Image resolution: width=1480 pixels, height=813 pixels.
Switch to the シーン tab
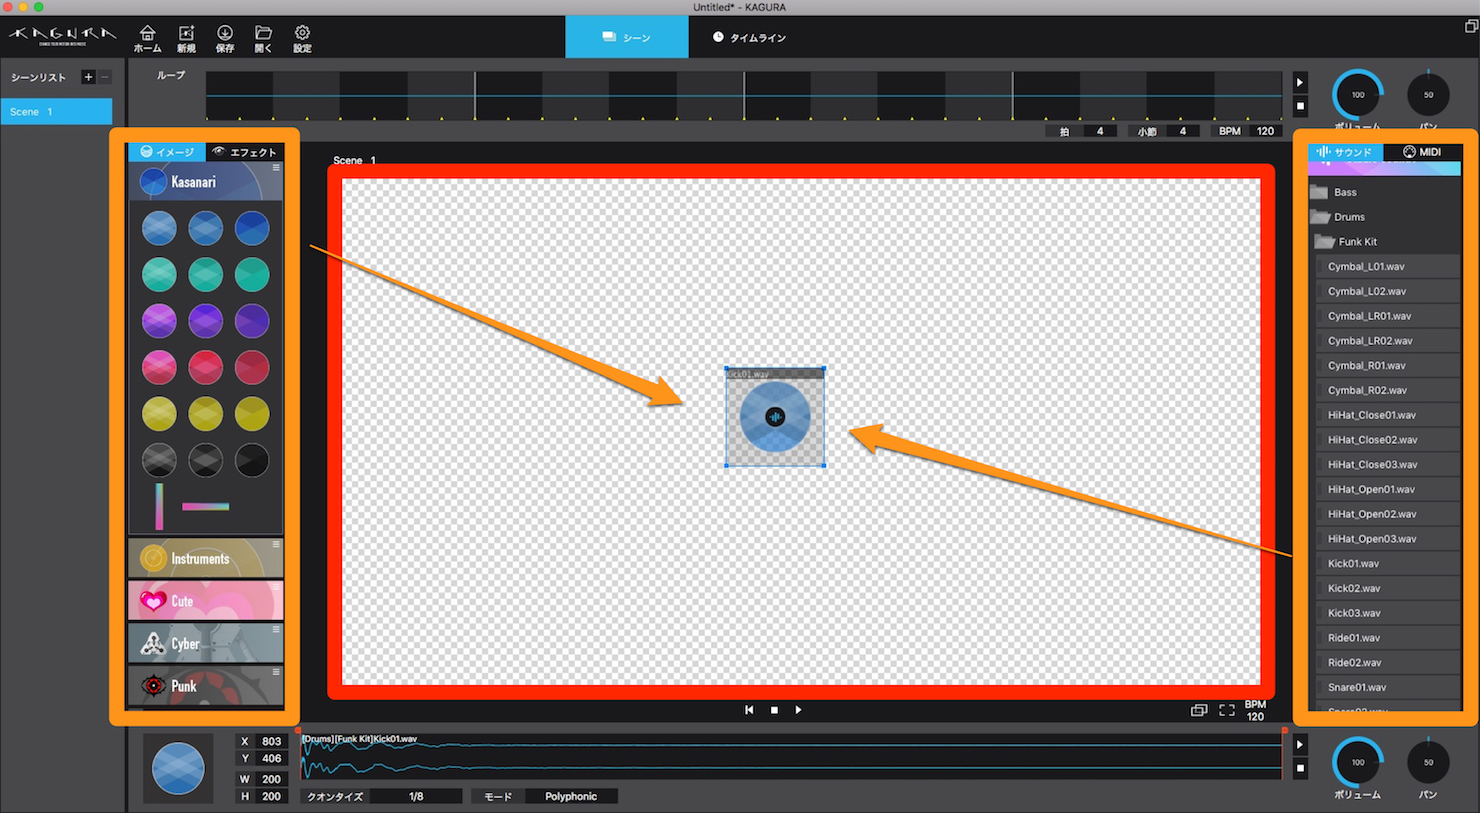(627, 37)
